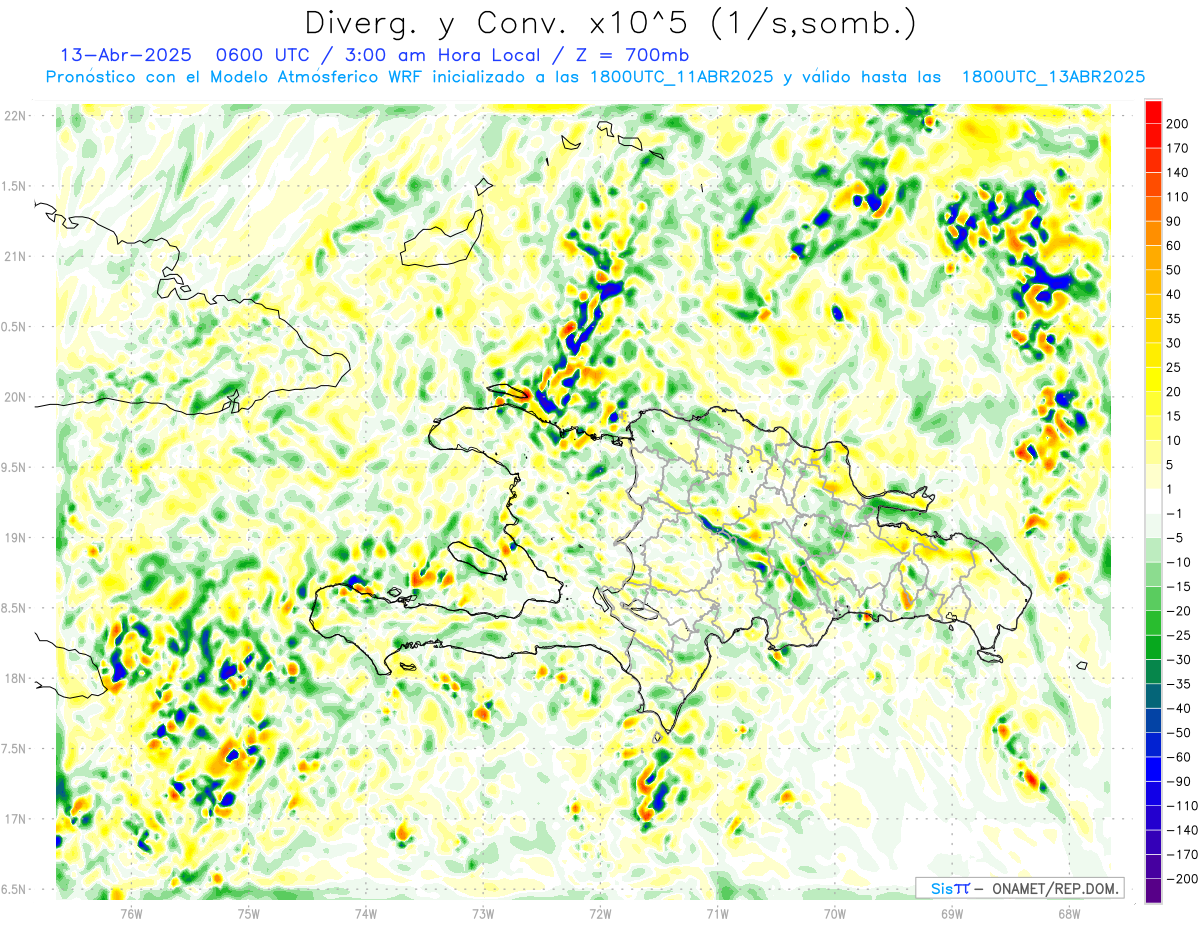Click the dark purple swatch at the scale bottom

coord(1153,891)
